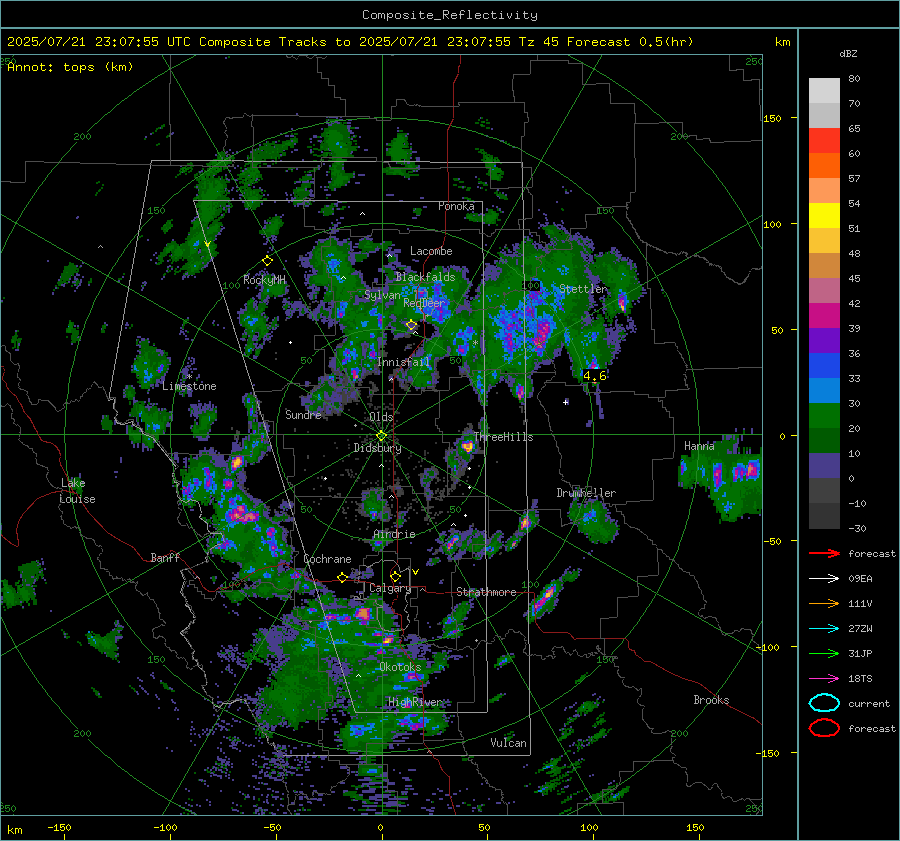Viewport: 900px width, 841px height.
Task: Select the magenta 39-42 dBZ swatch
Action: (x=824, y=316)
